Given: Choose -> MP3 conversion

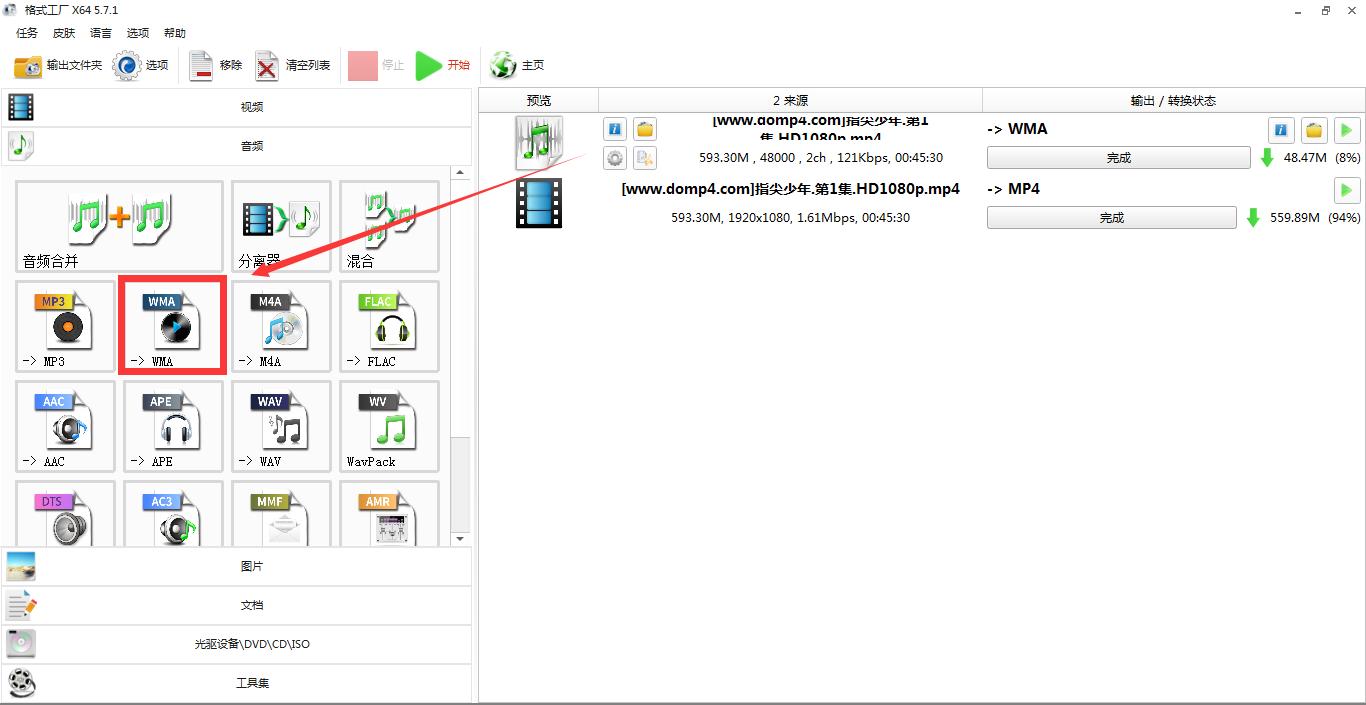Looking at the screenshot, I should (65, 326).
